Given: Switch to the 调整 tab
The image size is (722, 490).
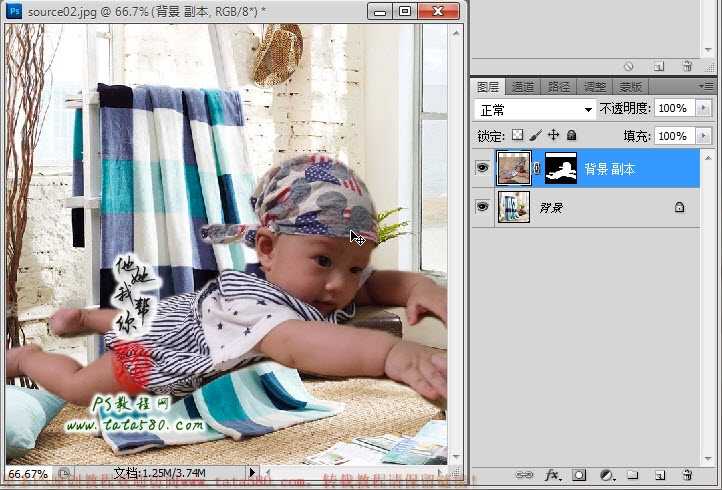Looking at the screenshot, I should coord(595,87).
